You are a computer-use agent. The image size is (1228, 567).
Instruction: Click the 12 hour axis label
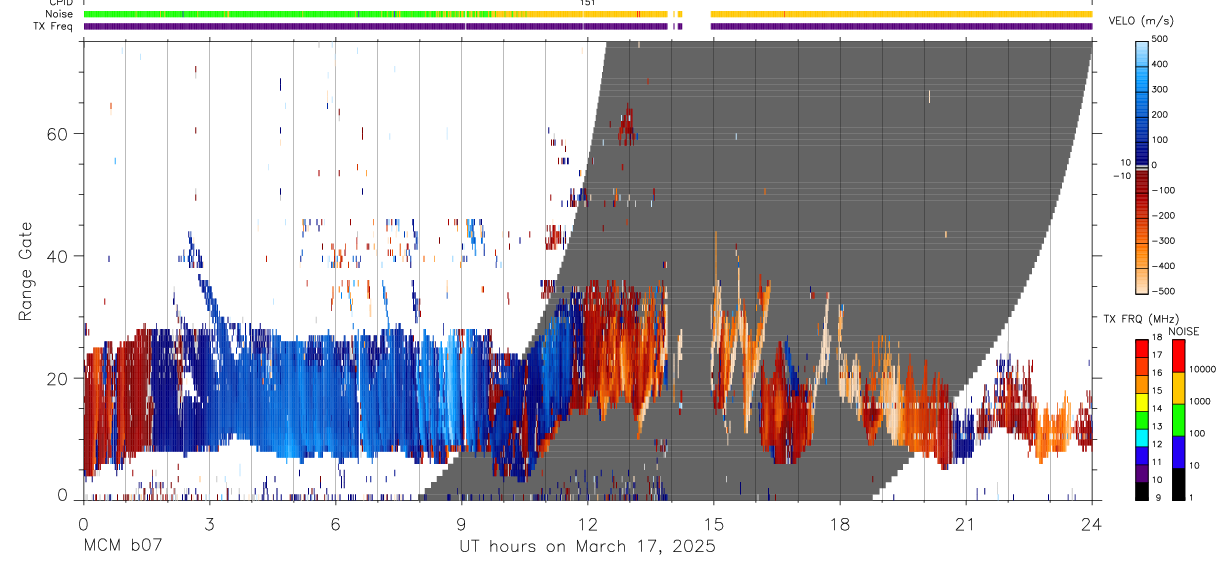(588, 523)
